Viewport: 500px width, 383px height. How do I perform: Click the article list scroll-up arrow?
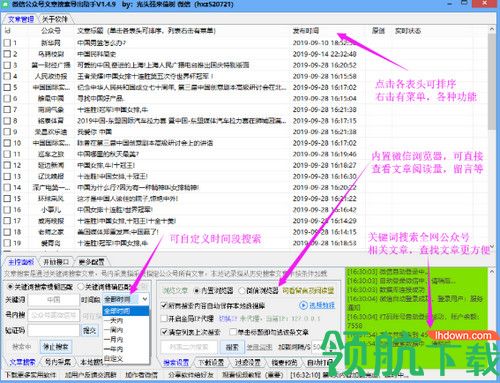click(x=491, y=30)
